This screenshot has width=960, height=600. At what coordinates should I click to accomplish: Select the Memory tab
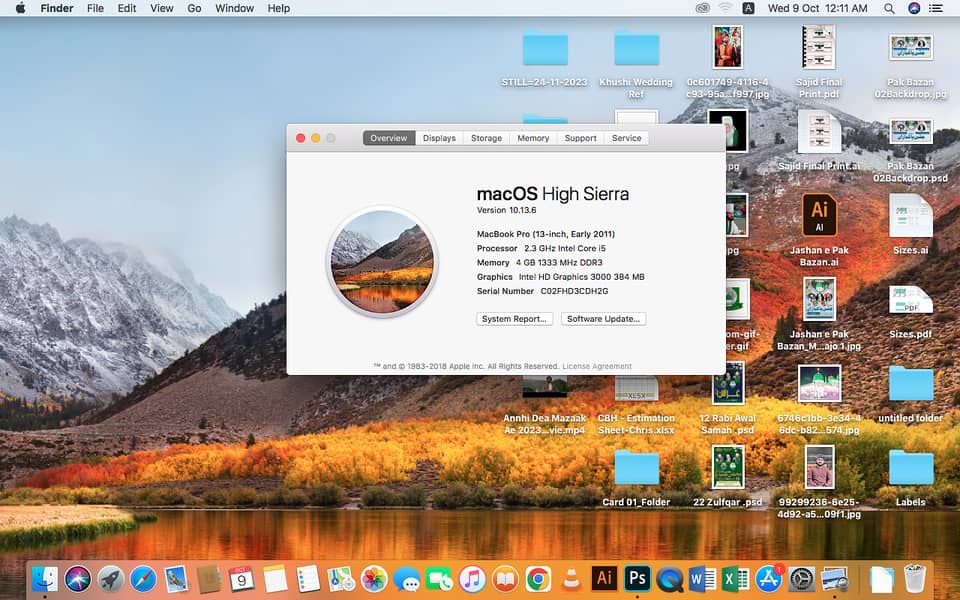click(533, 138)
